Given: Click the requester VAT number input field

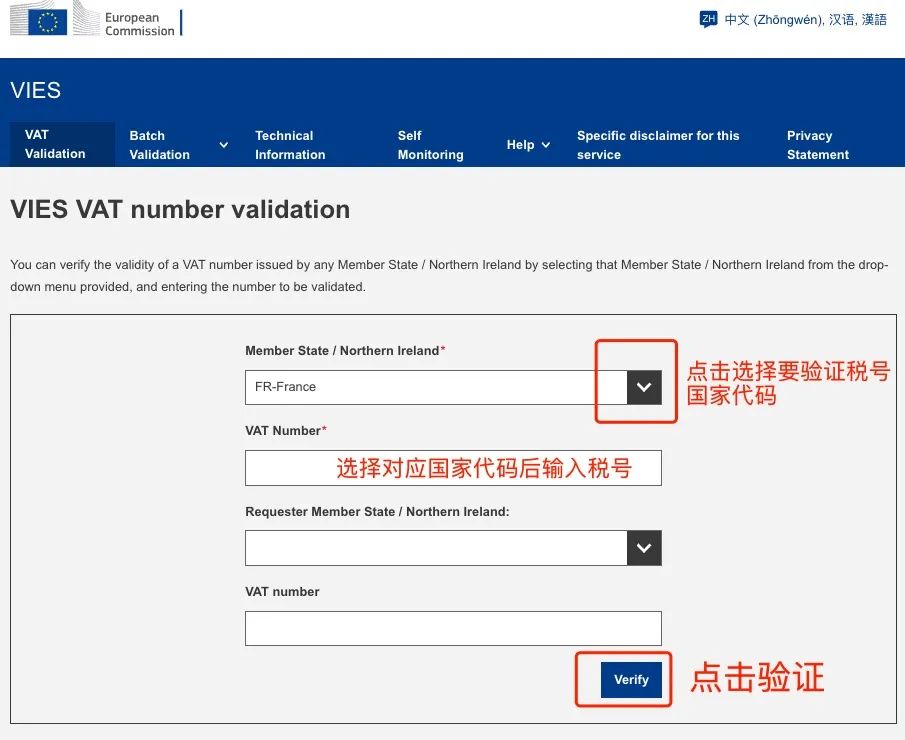Looking at the screenshot, I should 453,628.
